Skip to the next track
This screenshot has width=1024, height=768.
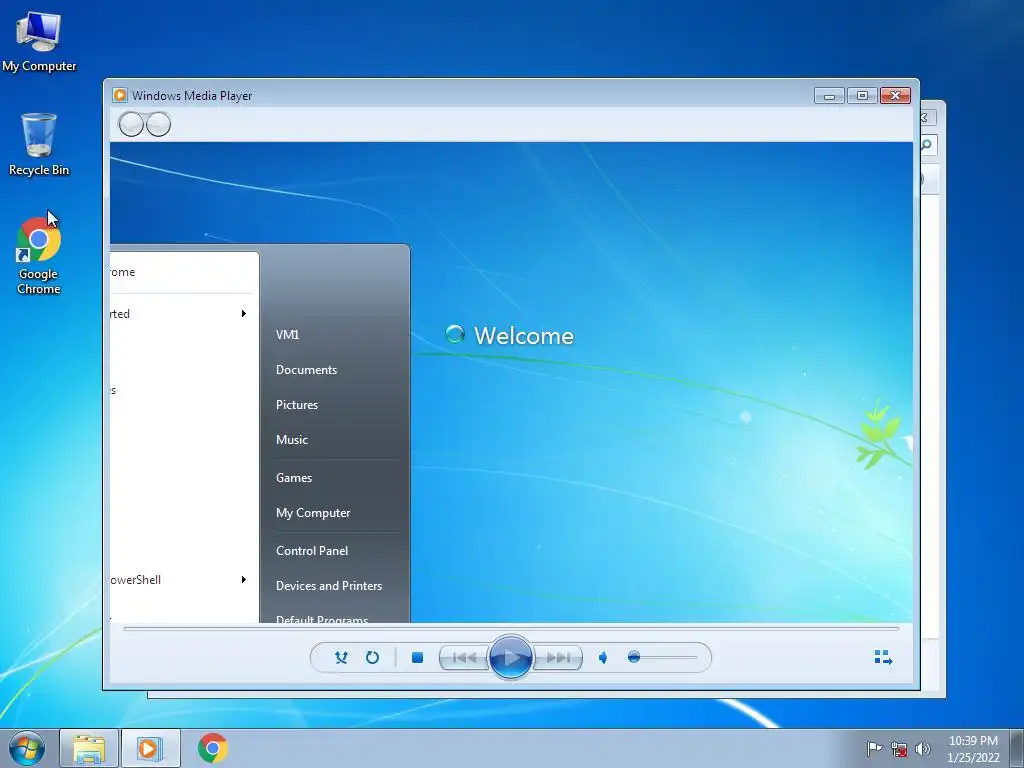[x=558, y=658]
